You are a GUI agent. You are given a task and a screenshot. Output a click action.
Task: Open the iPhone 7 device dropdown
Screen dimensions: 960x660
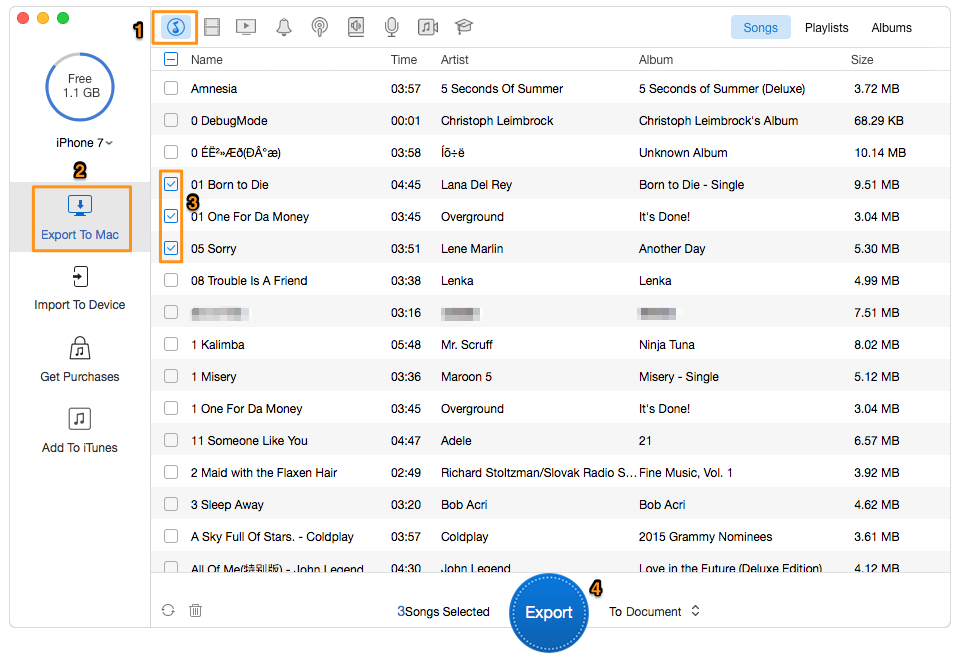tap(84, 143)
